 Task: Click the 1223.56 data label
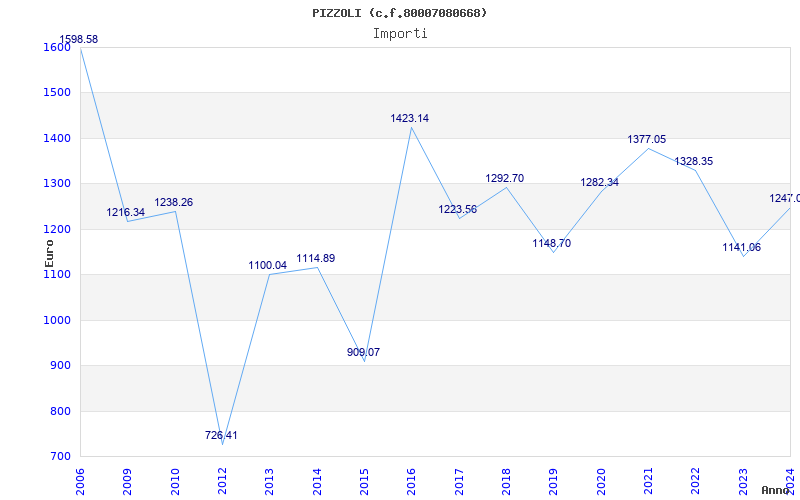[x=458, y=209]
